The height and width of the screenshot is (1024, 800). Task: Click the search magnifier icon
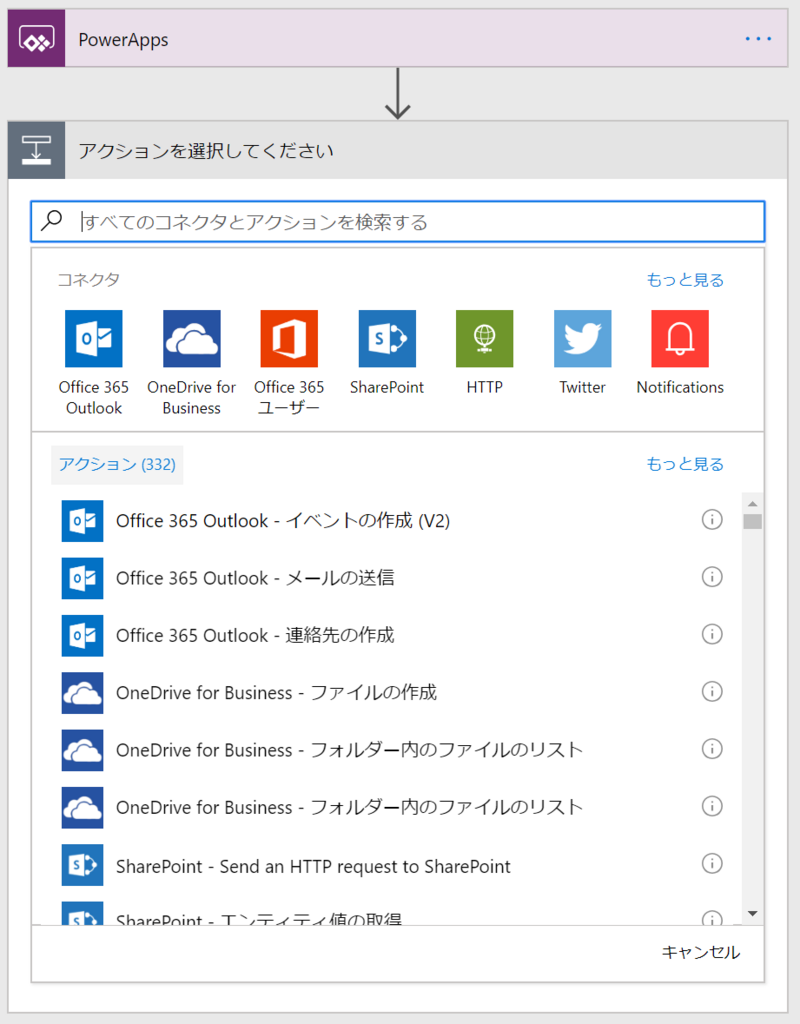click(52, 221)
